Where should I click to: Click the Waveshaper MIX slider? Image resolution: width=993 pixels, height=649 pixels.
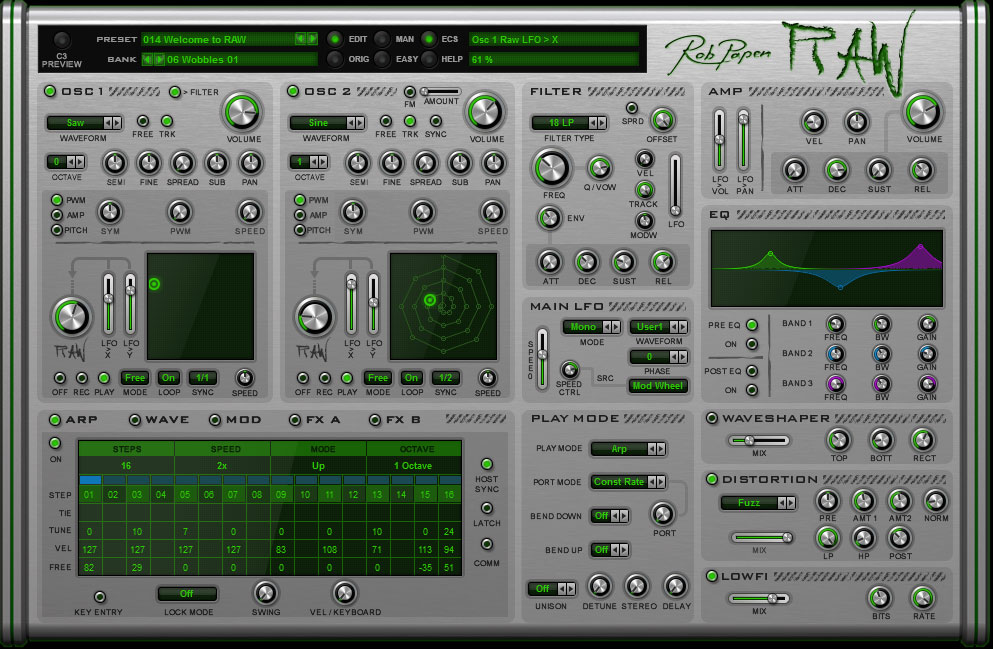point(756,440)
